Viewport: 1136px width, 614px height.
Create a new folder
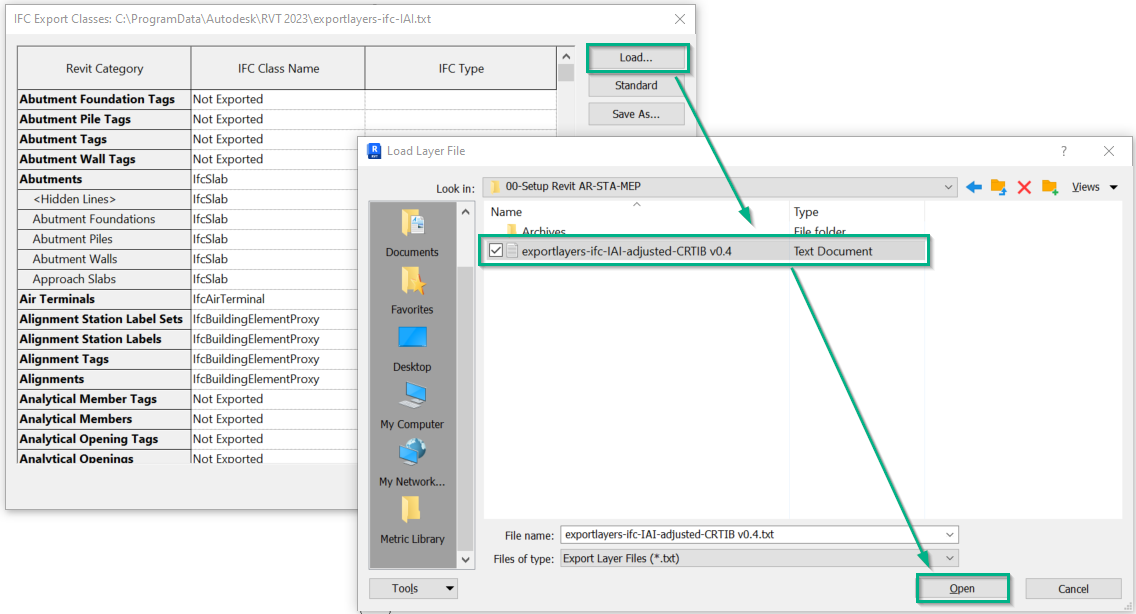tap(1049, 187)
